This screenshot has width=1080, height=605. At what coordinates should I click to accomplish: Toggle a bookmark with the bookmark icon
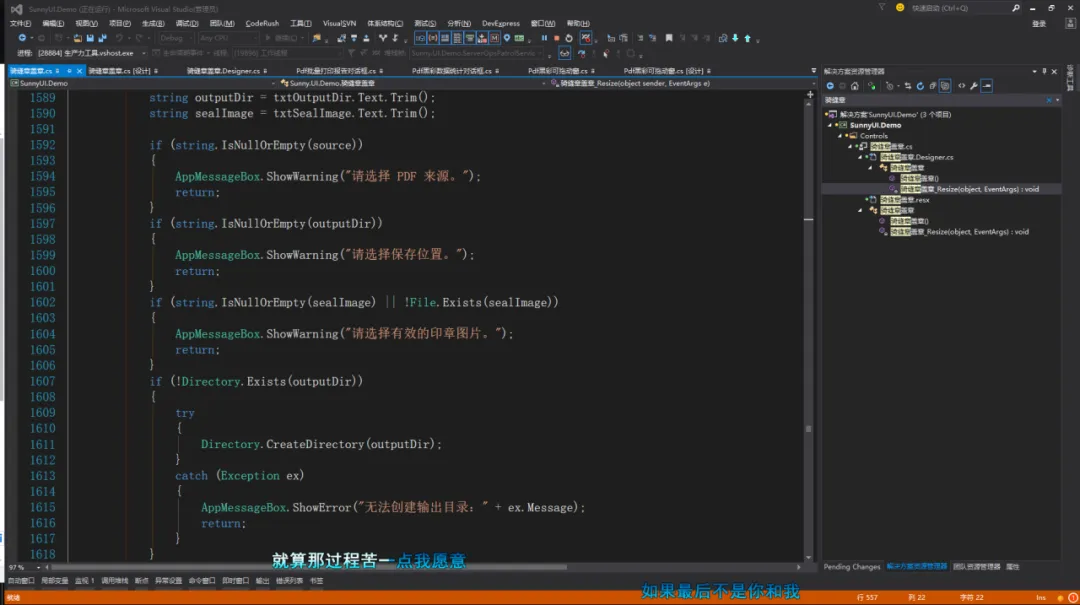(669, 38)
